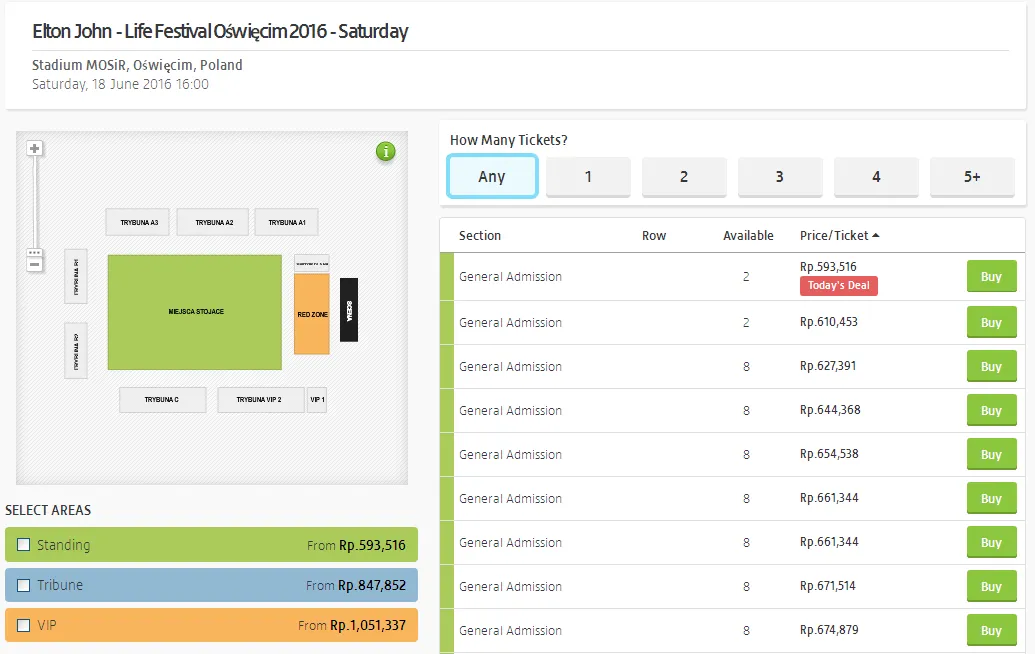Click the Rp.671,514 price in the table

point(828,586)
